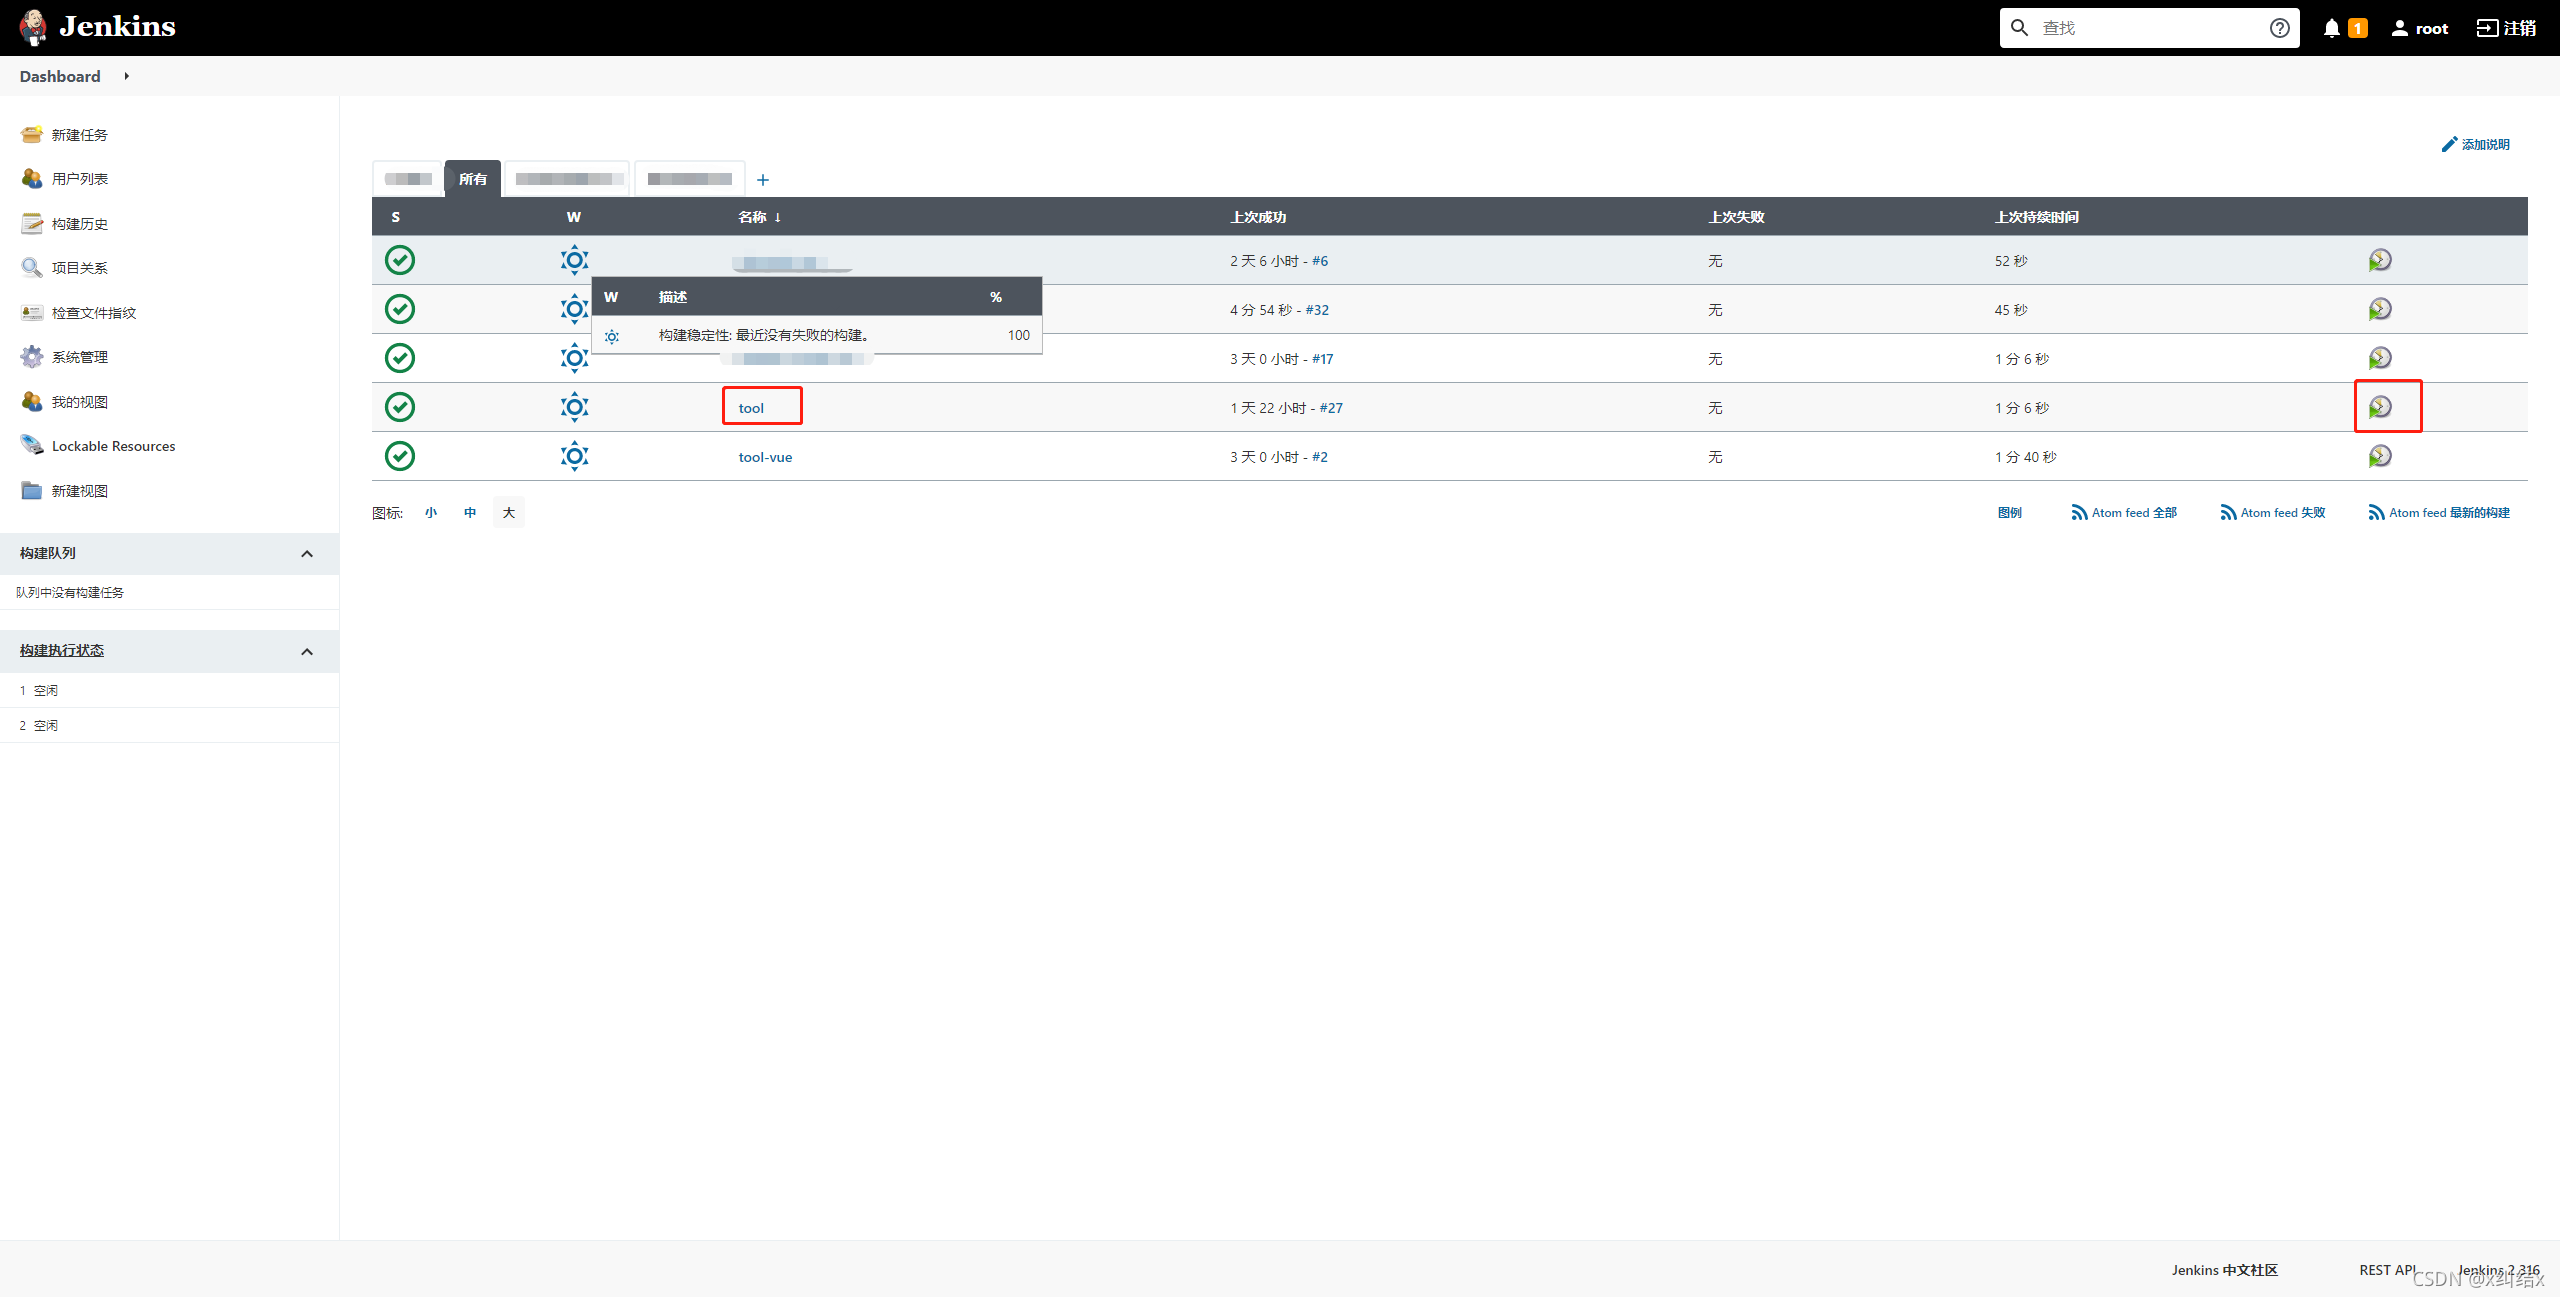
Task: Open 新建任务 from the sidebar
Action: pos(78,134)
